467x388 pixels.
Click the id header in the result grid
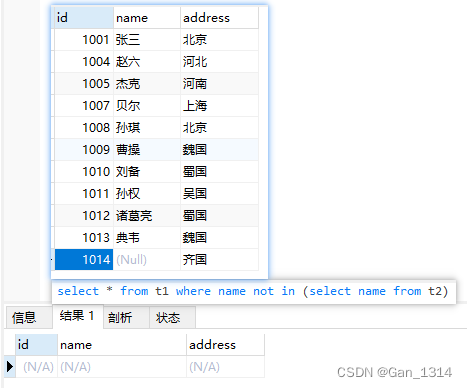36,345
